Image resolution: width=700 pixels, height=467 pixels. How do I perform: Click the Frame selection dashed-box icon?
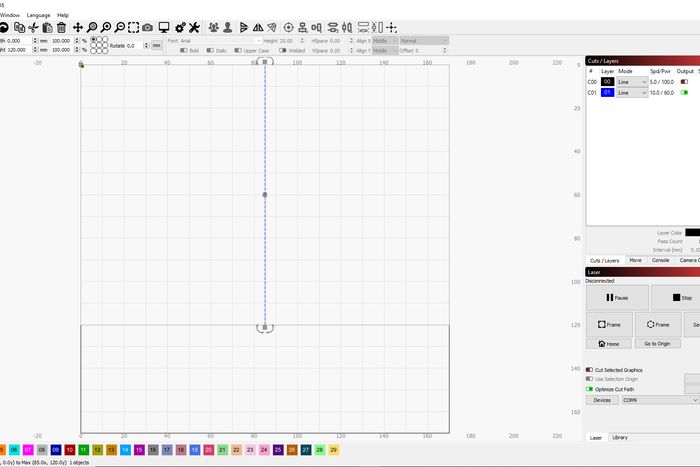[134, 27]
